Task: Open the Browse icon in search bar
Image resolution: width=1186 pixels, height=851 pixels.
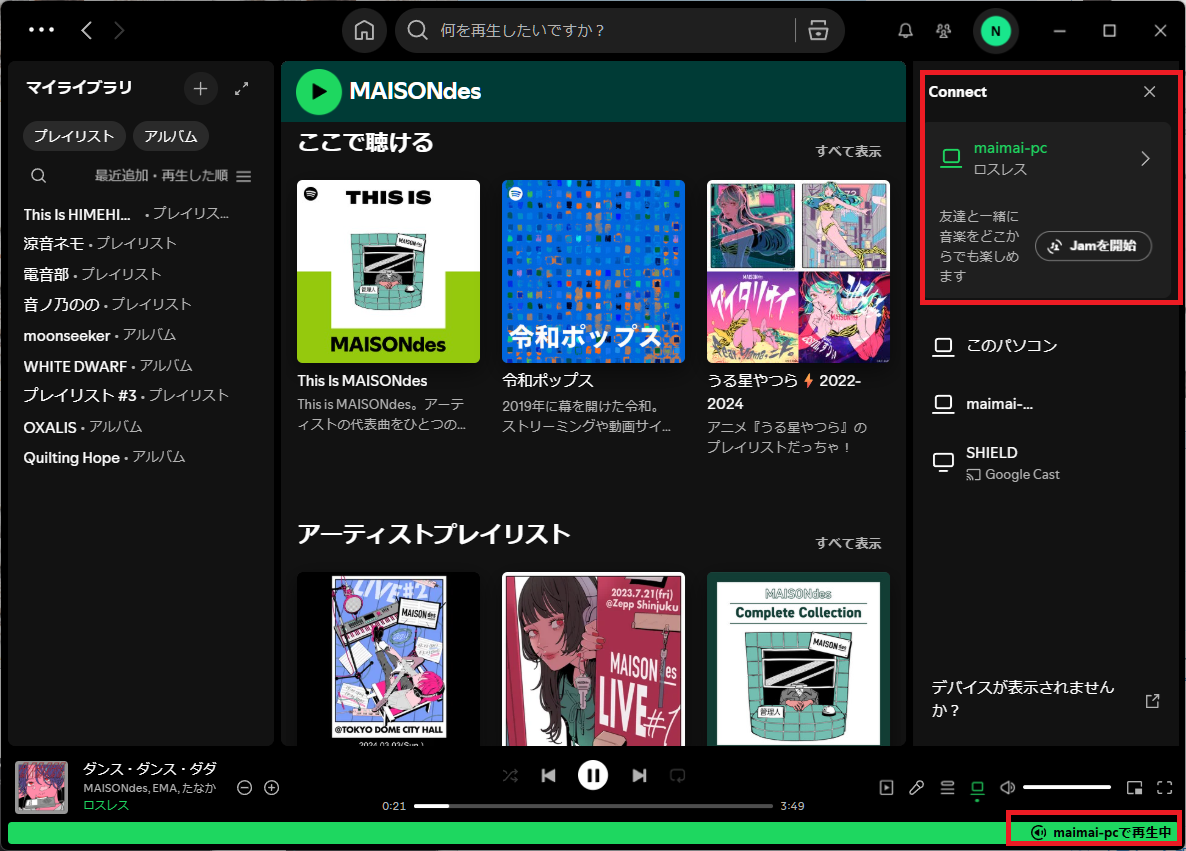Action: (818, 30)
